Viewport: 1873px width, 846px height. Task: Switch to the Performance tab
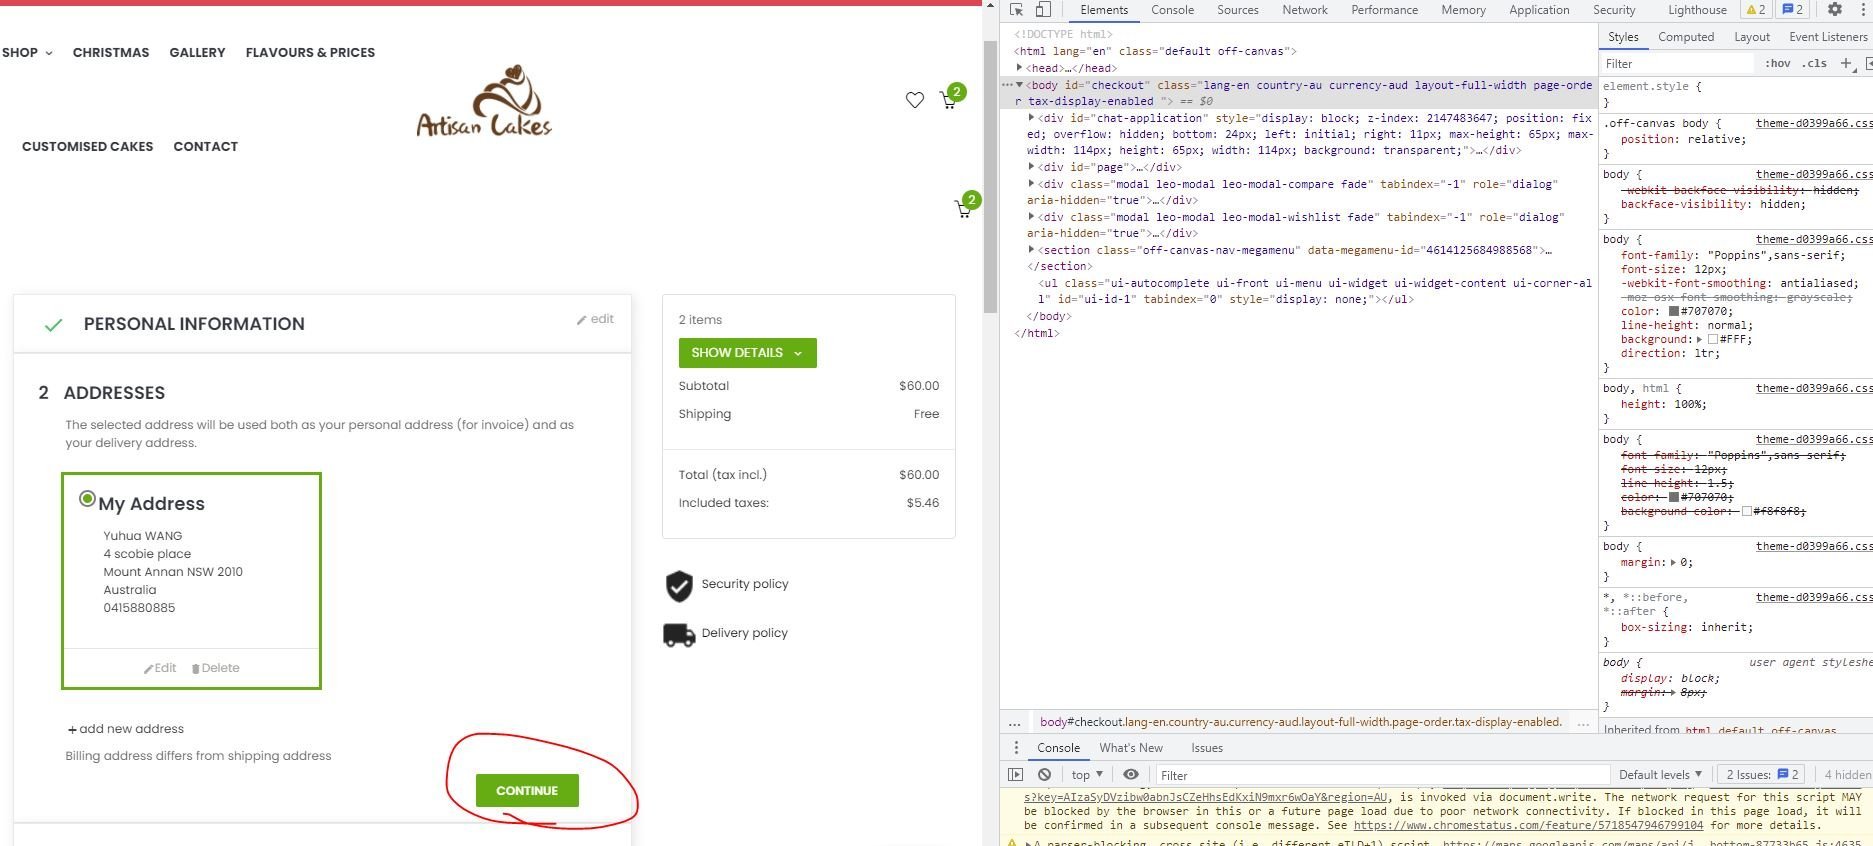(1384, 10)
